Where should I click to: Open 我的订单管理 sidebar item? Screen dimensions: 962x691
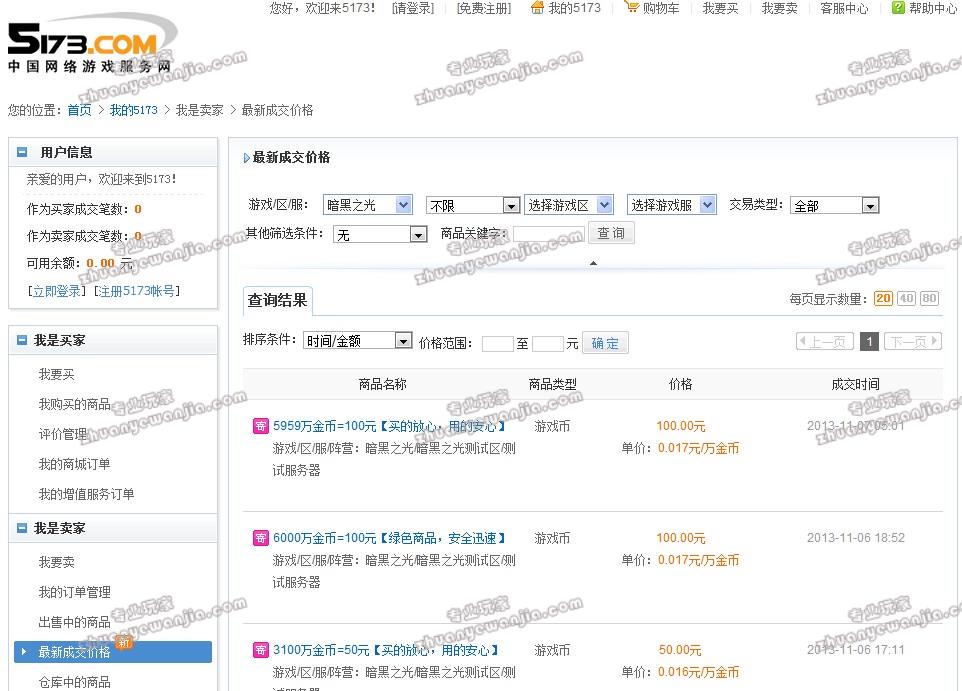[74, 592]
